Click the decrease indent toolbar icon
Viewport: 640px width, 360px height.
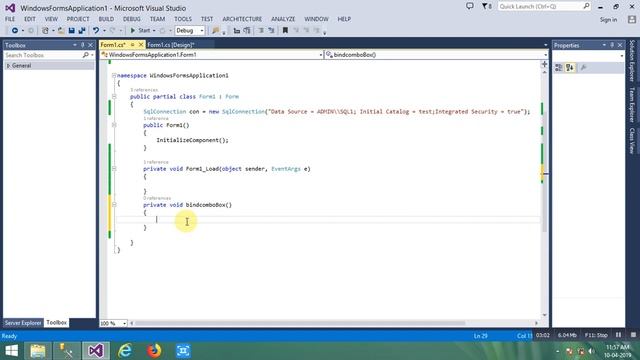coord(236,31)
